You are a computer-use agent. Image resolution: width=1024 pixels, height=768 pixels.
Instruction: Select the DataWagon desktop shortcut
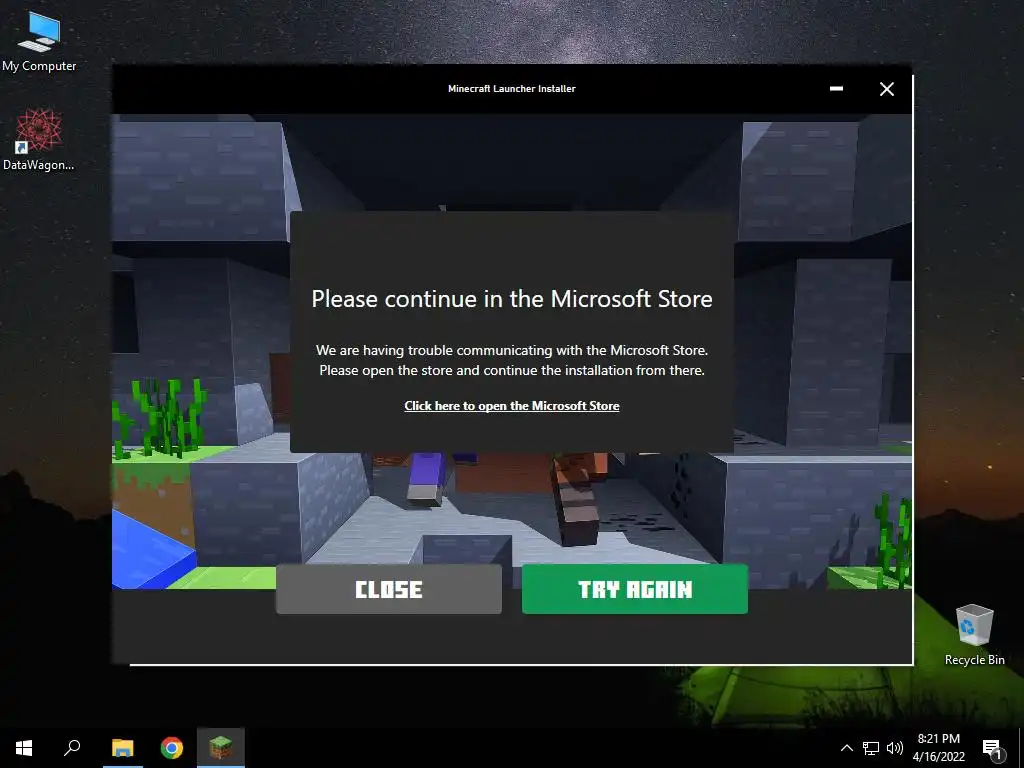(x=39, y=140)
